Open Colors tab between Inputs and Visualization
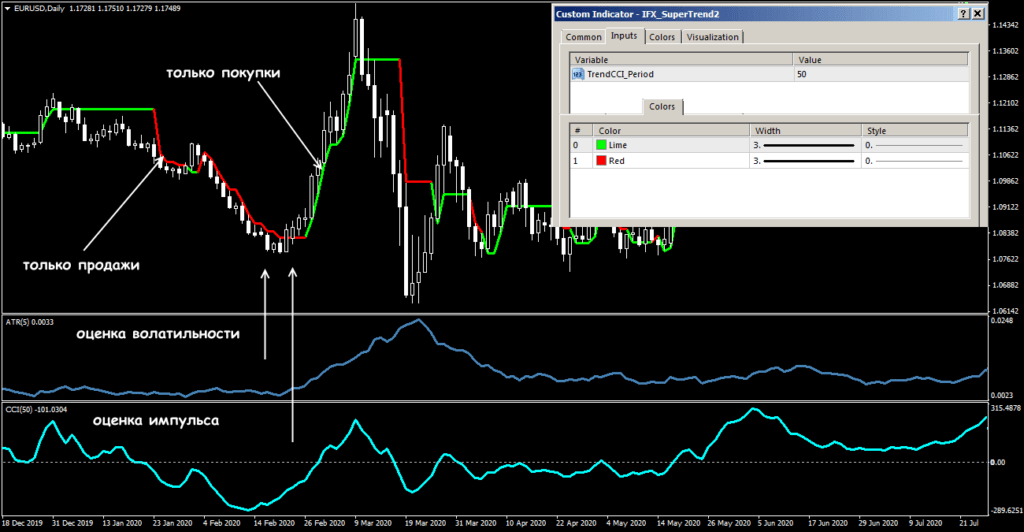Viewport: 1024px width, 532px height. [x=662, y=37]
